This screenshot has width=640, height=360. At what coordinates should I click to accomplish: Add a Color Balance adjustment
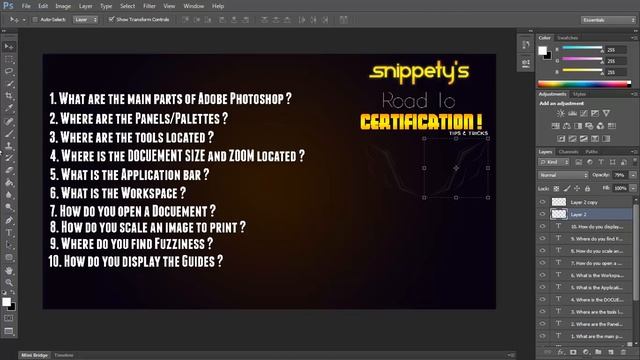567,126
